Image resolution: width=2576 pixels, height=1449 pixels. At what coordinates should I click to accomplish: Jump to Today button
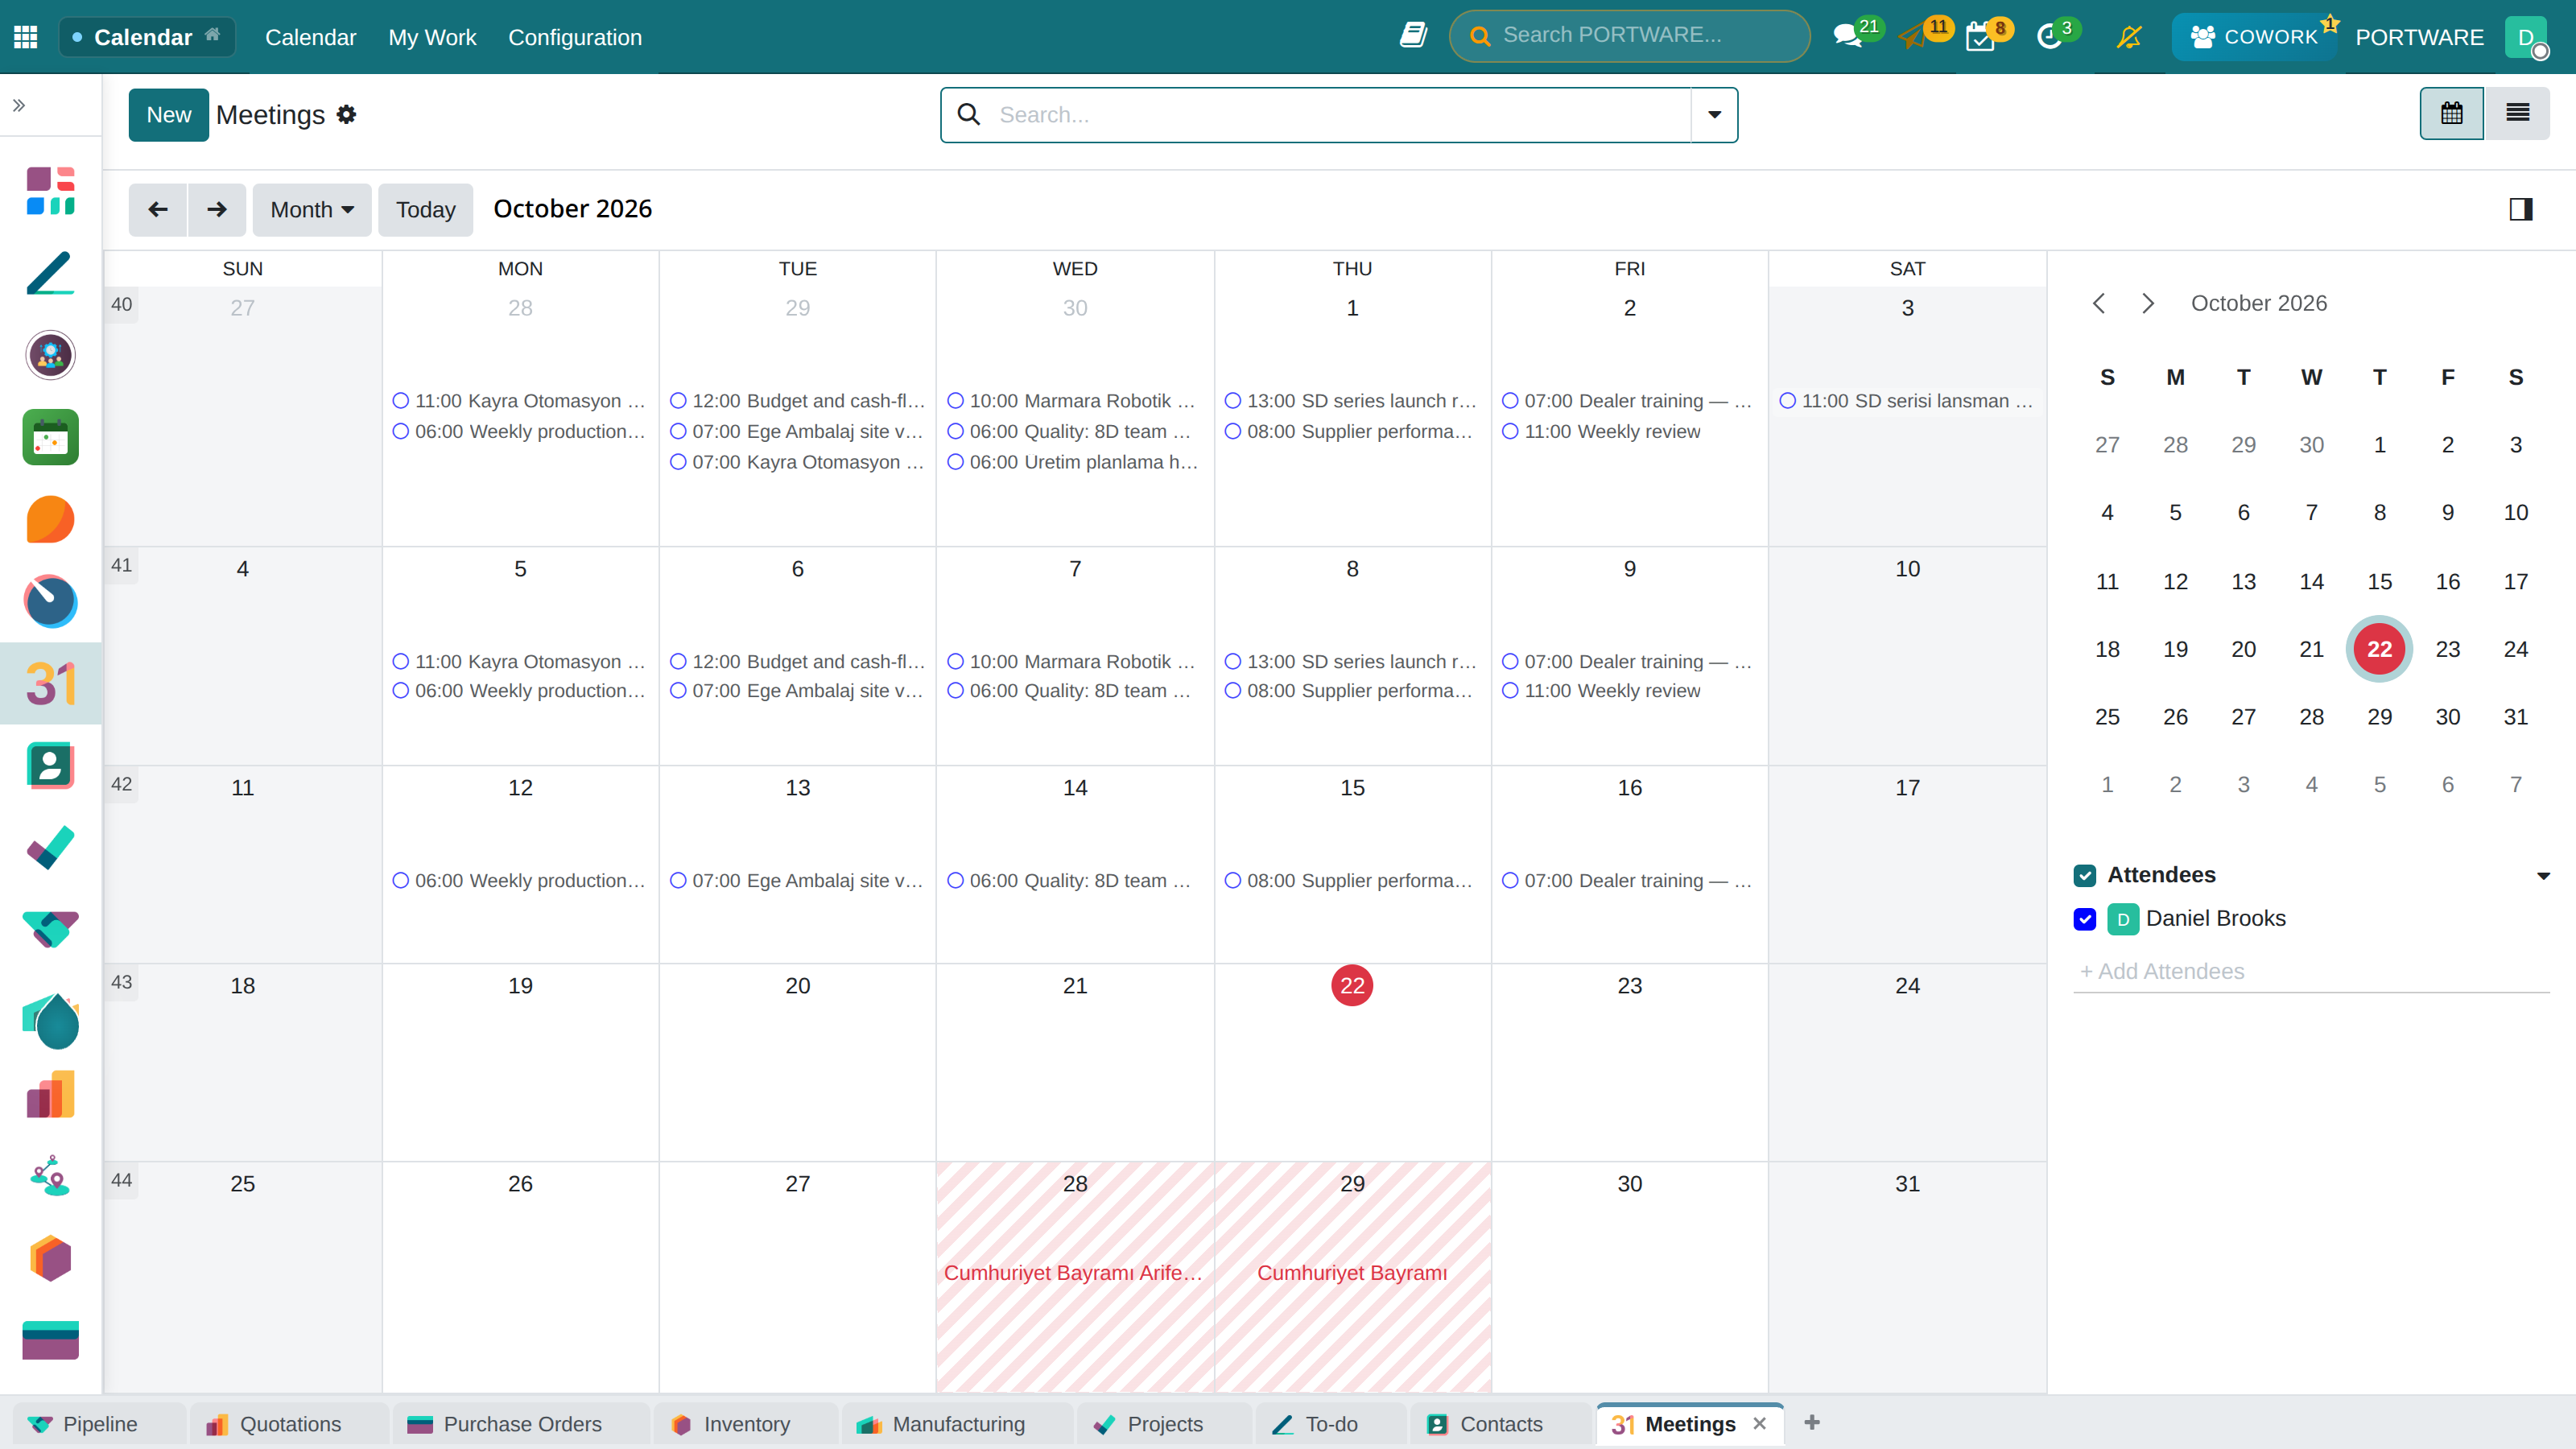click(425, 210)
